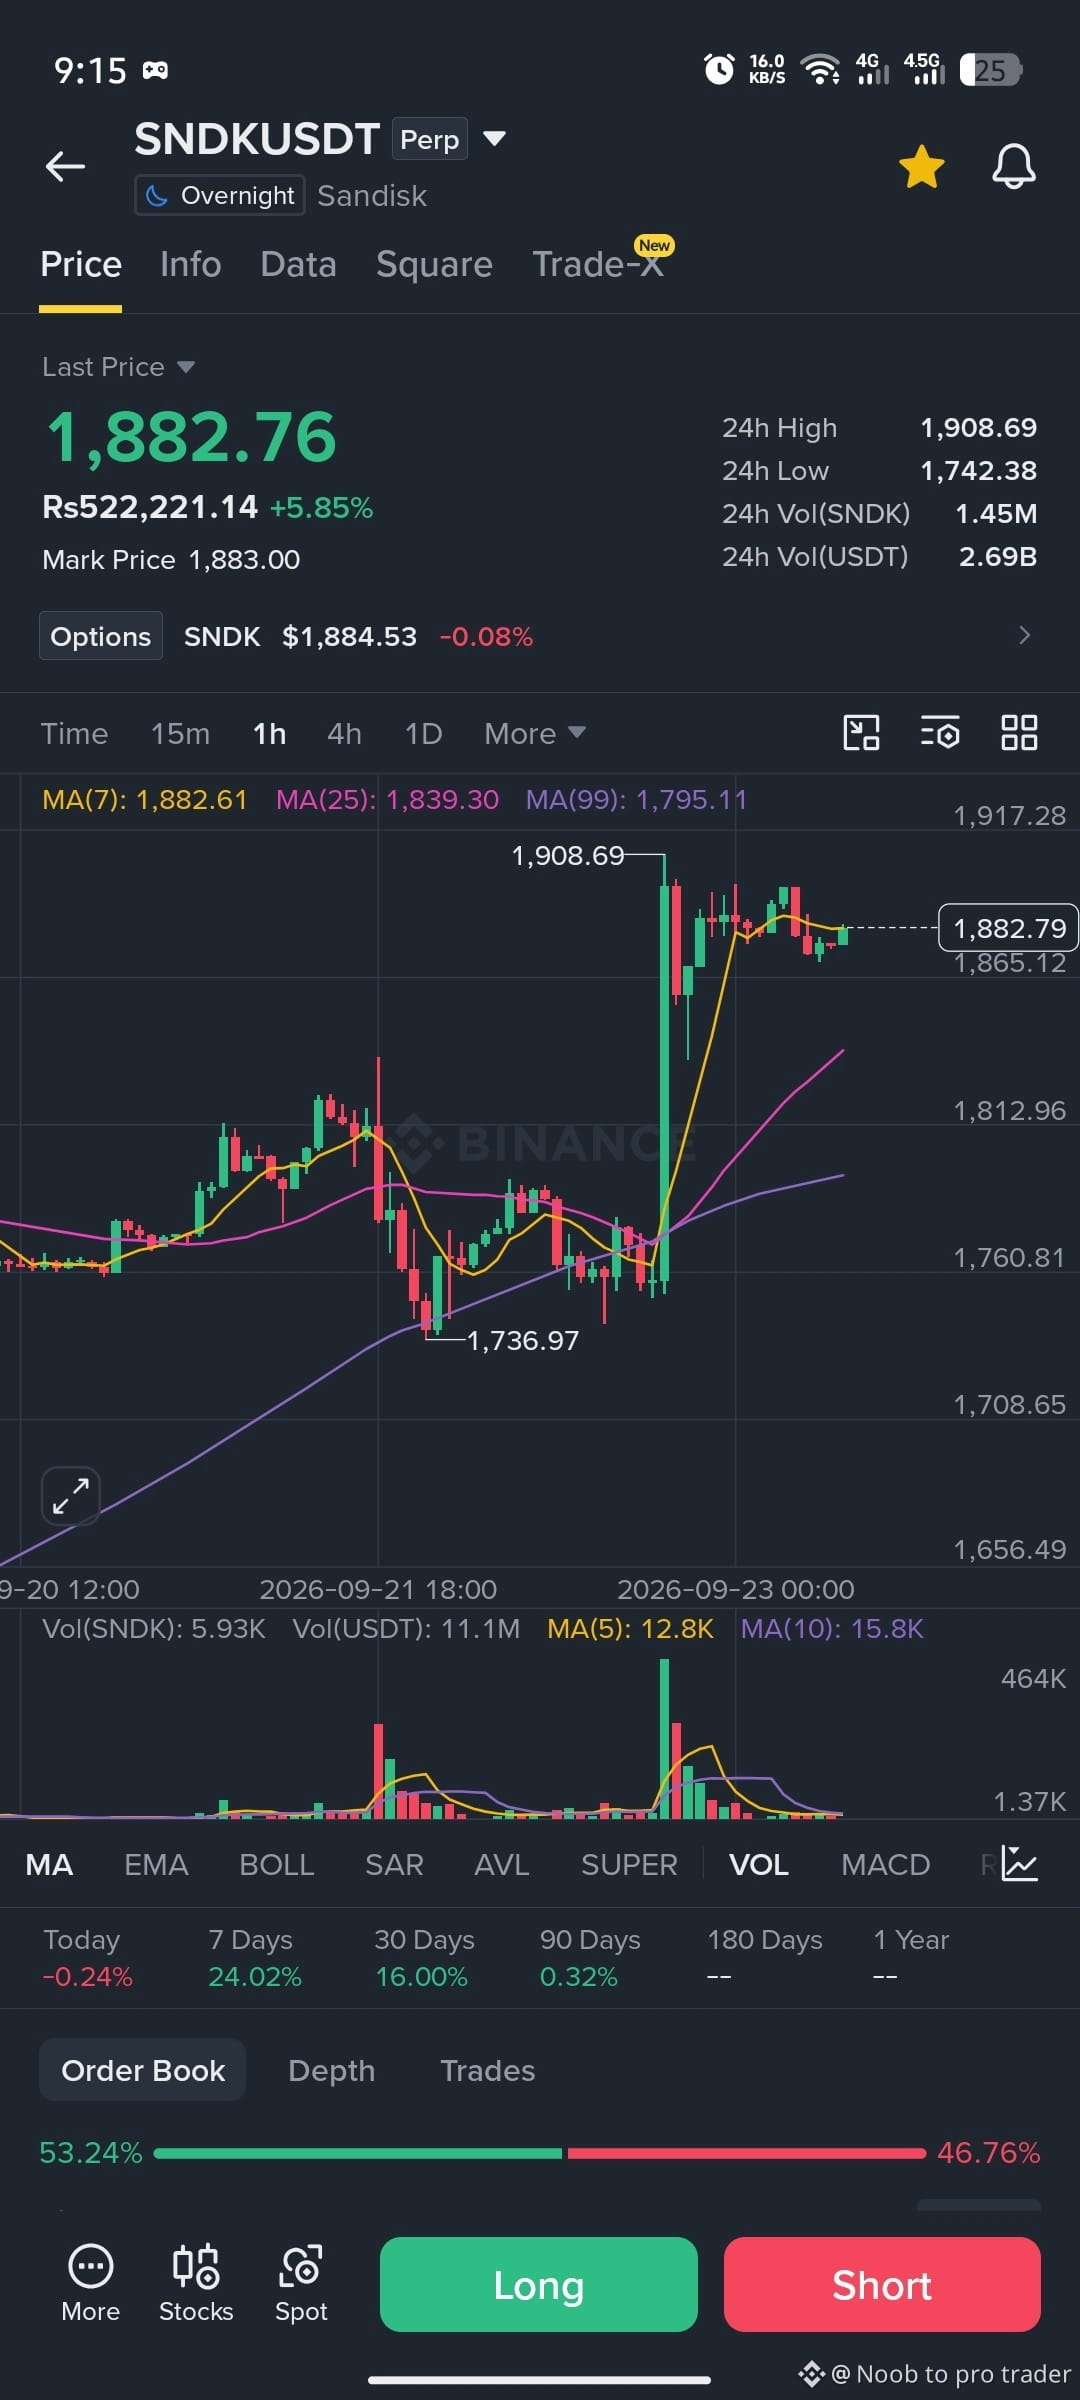Viewport: 1080px width, 2400px height.
Task: Expand chart to fullscreen
Action: pyautogui.click(x=71, y=1496)
